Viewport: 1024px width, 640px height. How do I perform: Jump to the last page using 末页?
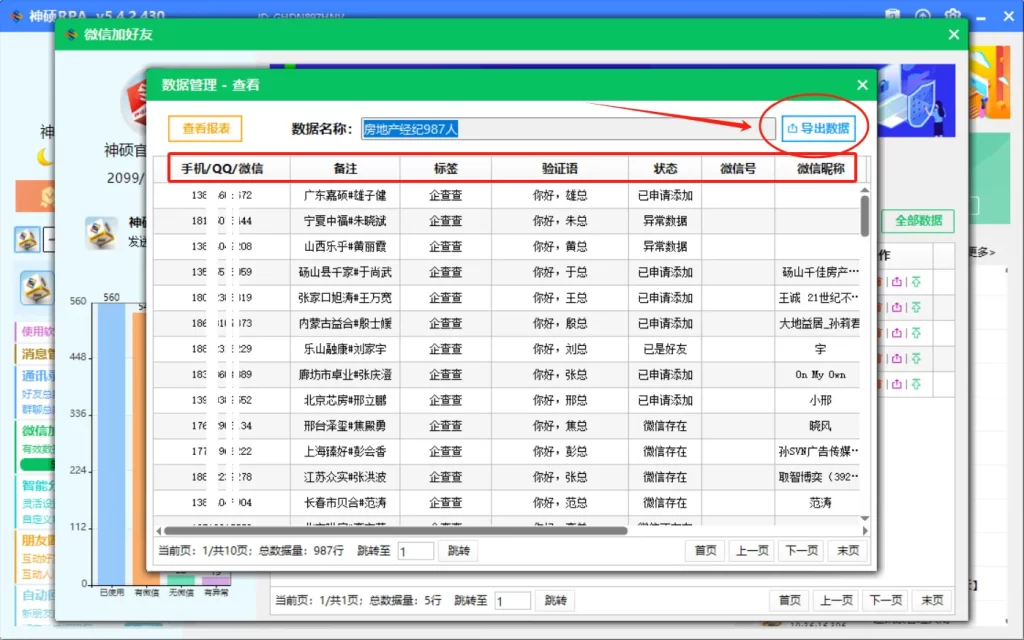[847, 550]
